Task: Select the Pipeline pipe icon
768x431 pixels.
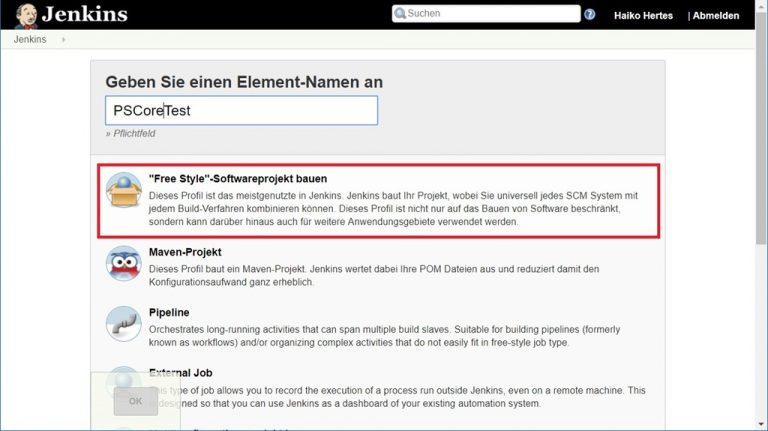Action: click(x=124, y=324)
